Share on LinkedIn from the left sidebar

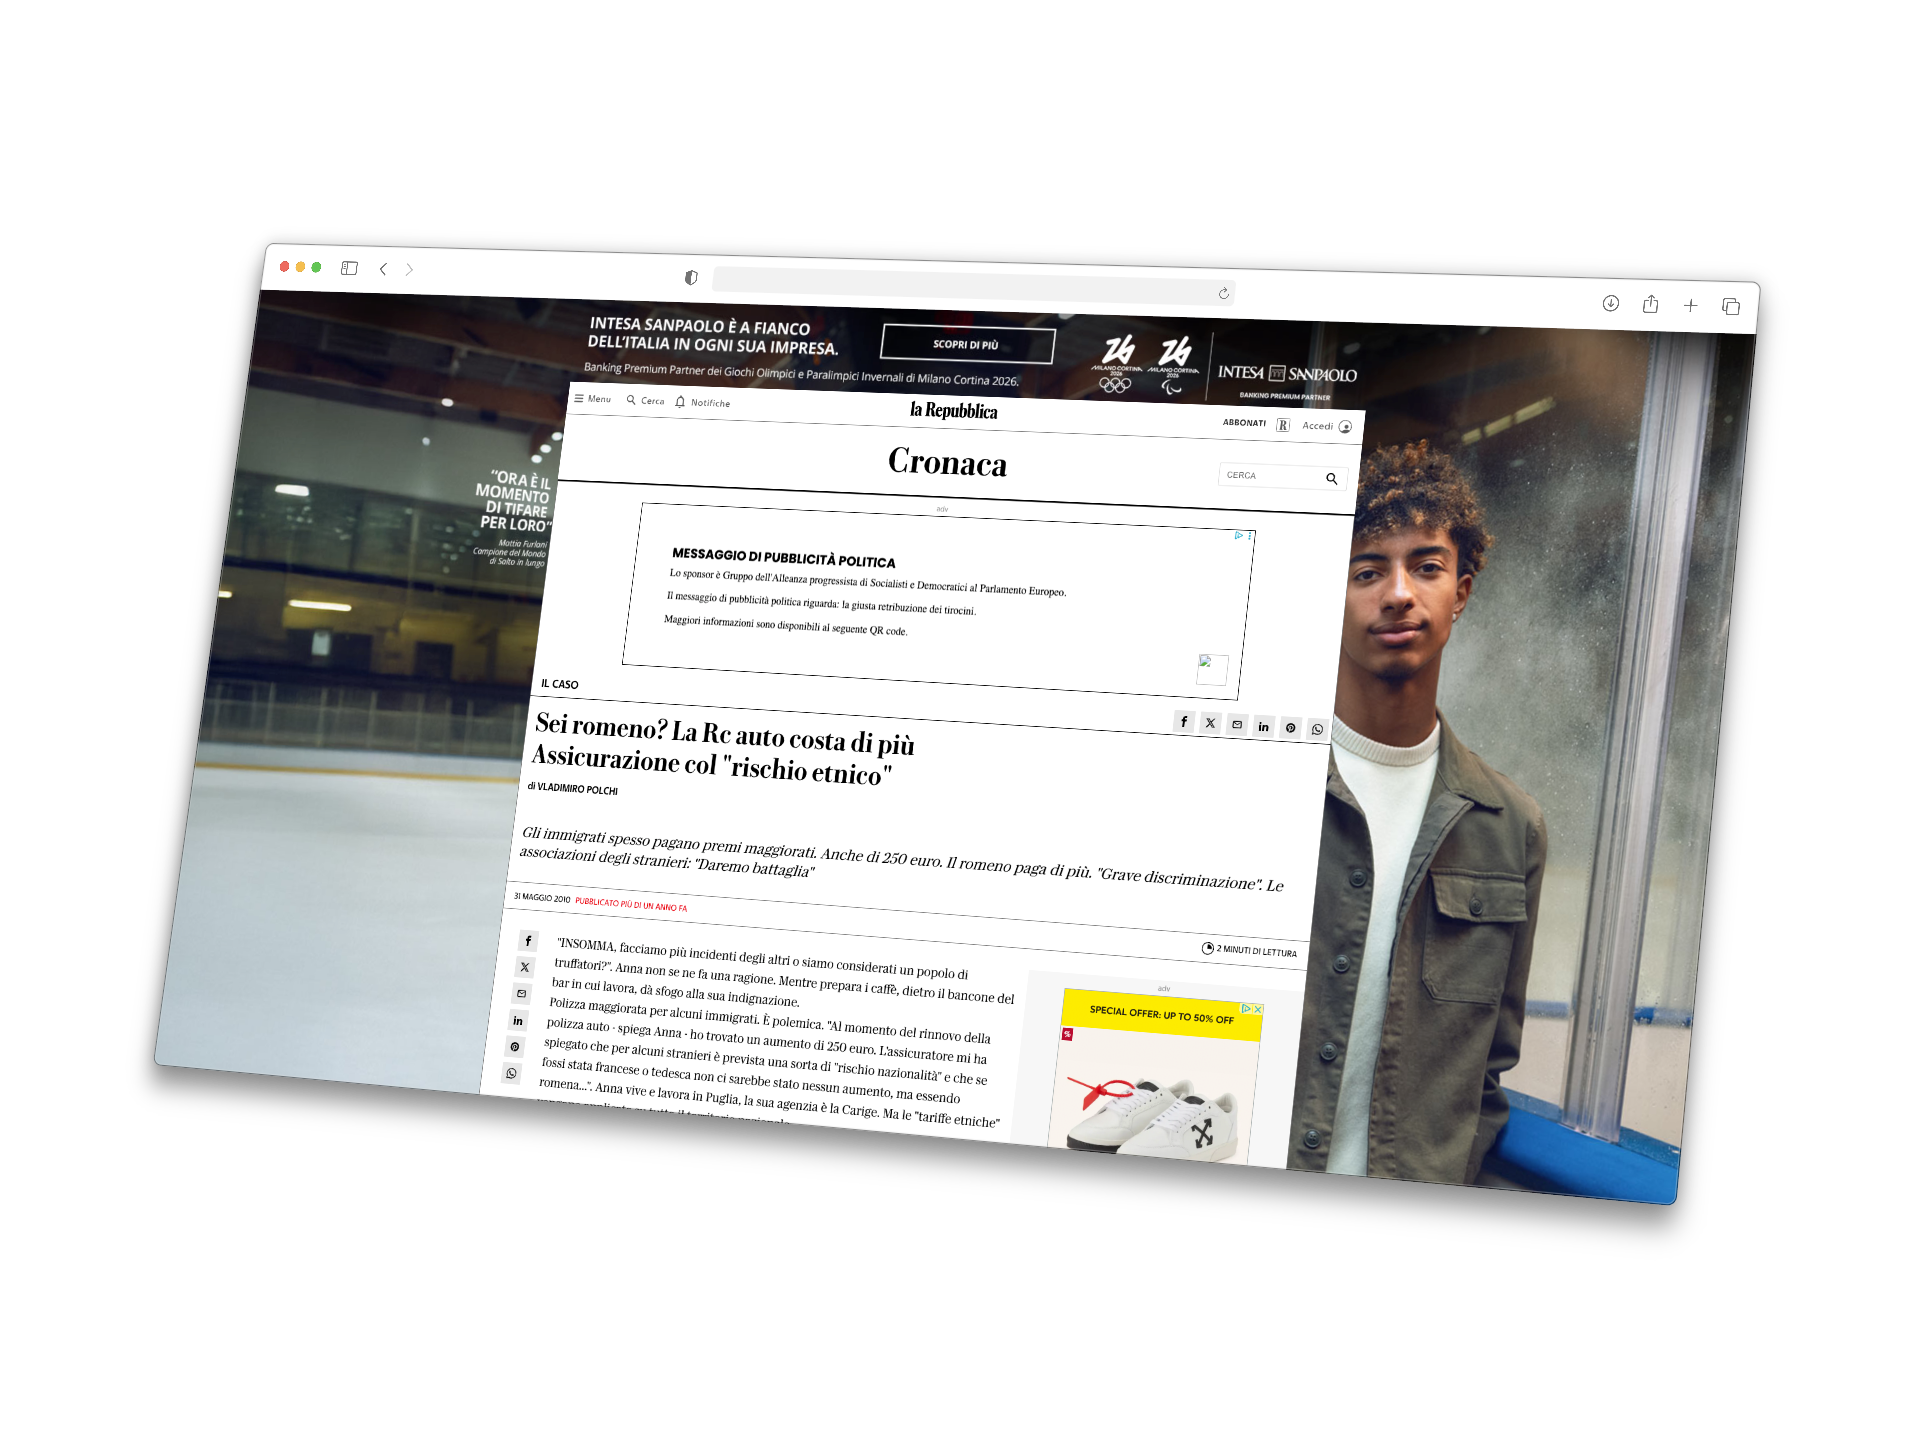pyautogui.click(x=518, y=1021)
